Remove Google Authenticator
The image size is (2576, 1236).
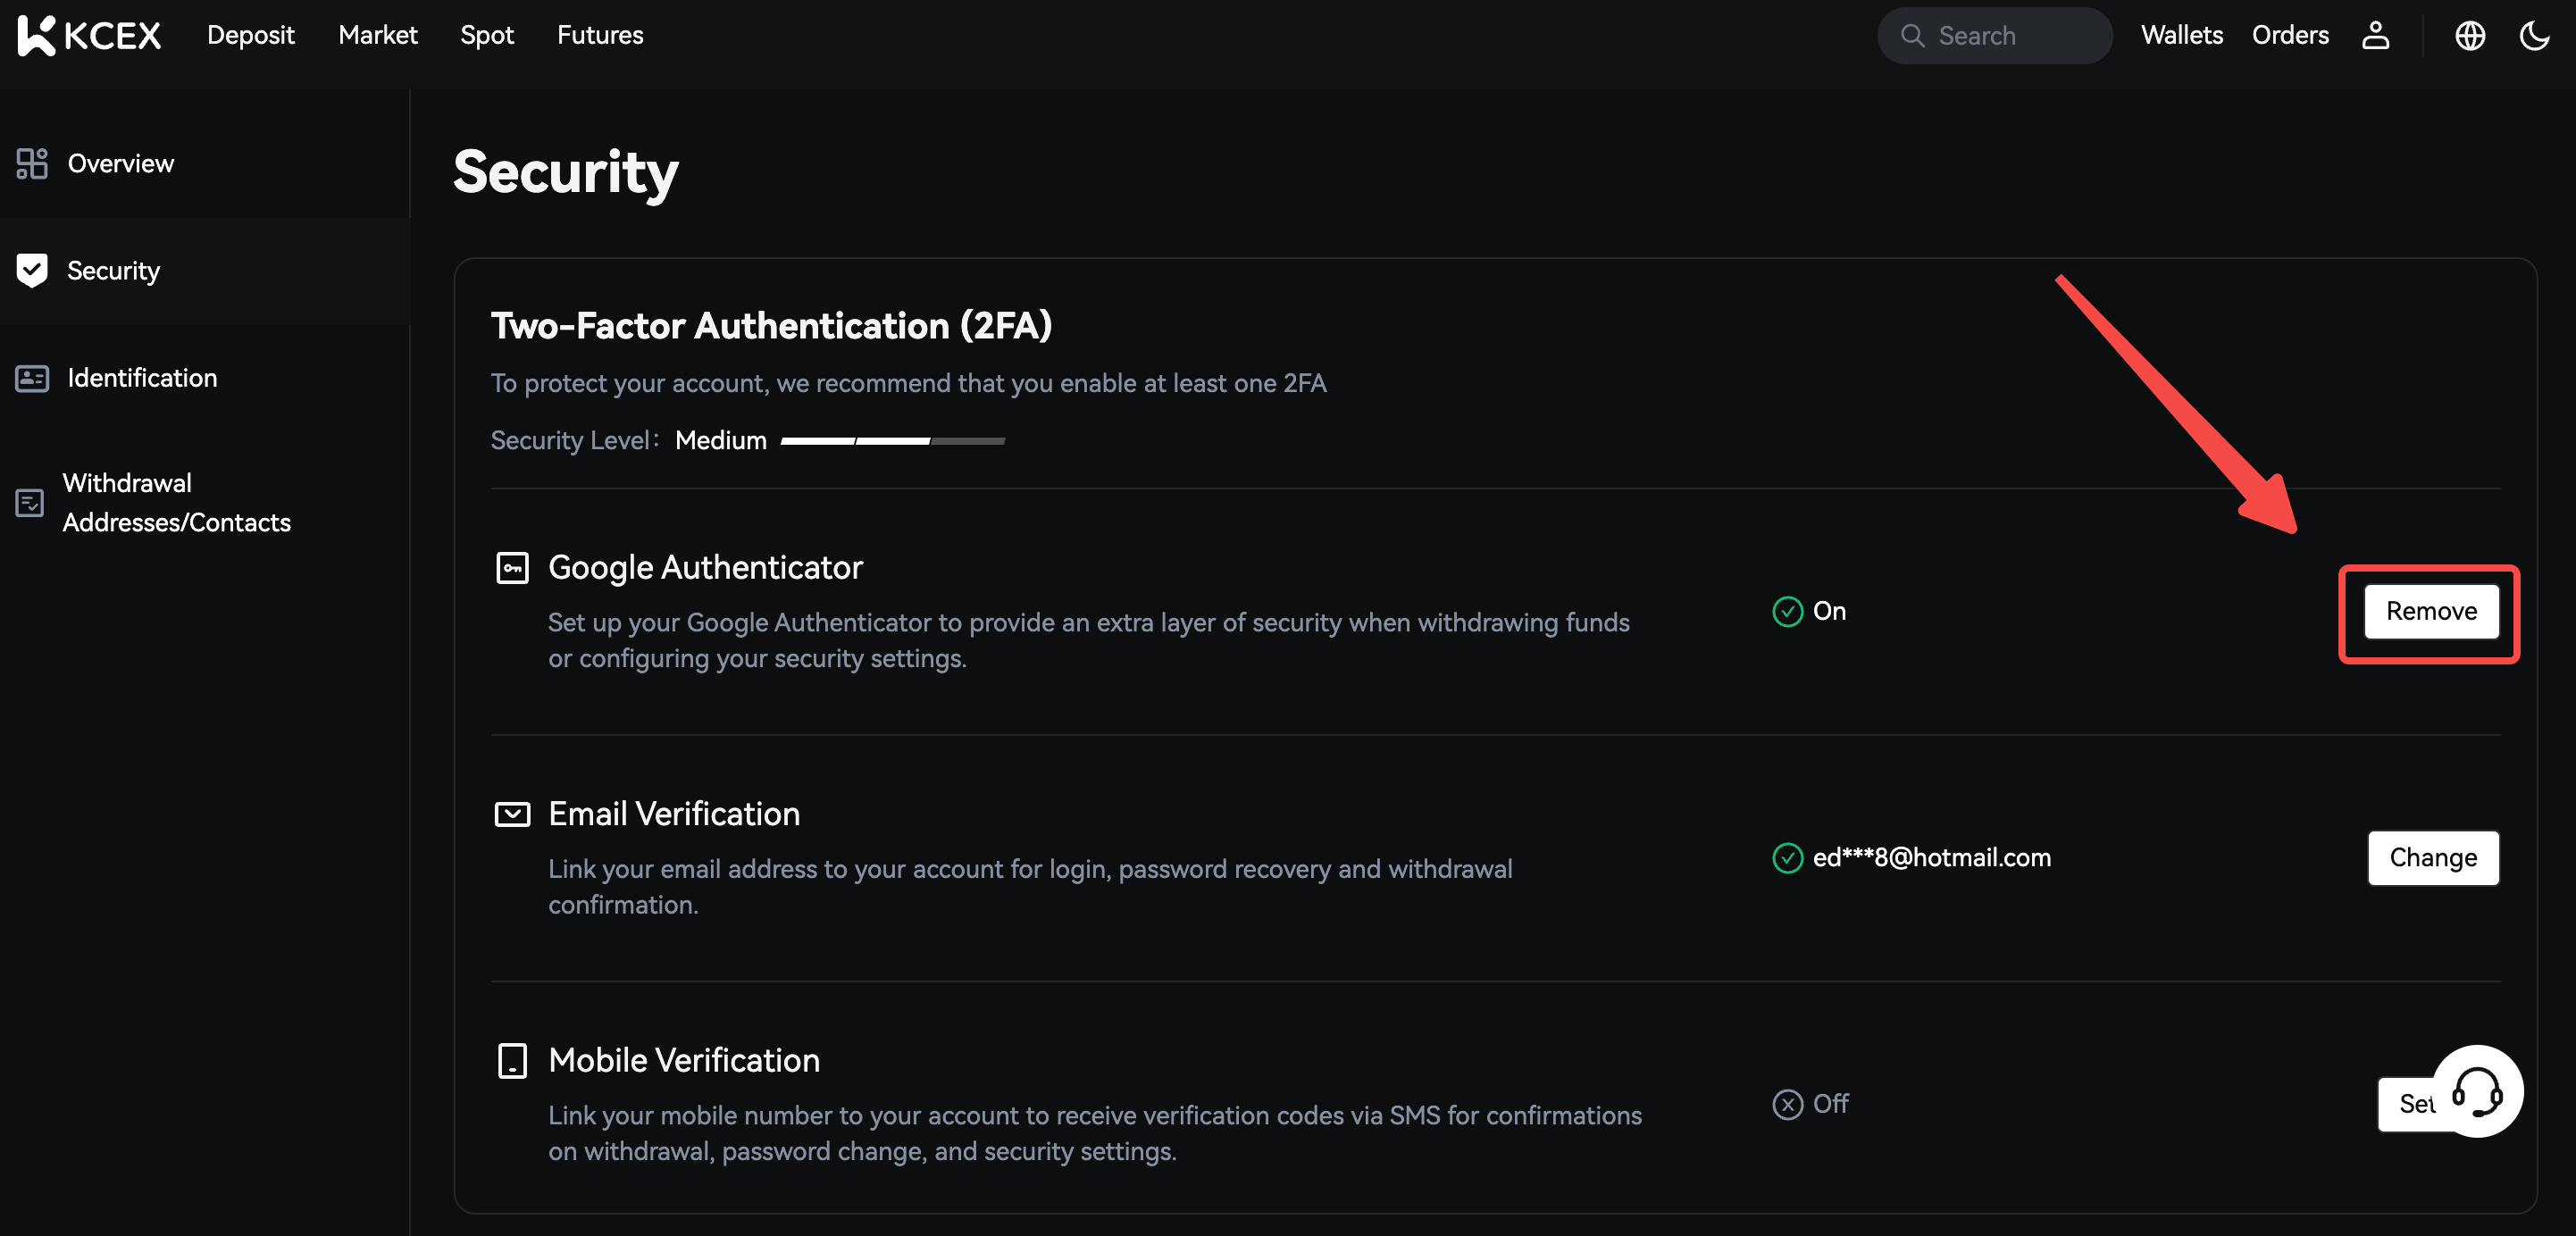[2430, 611]
